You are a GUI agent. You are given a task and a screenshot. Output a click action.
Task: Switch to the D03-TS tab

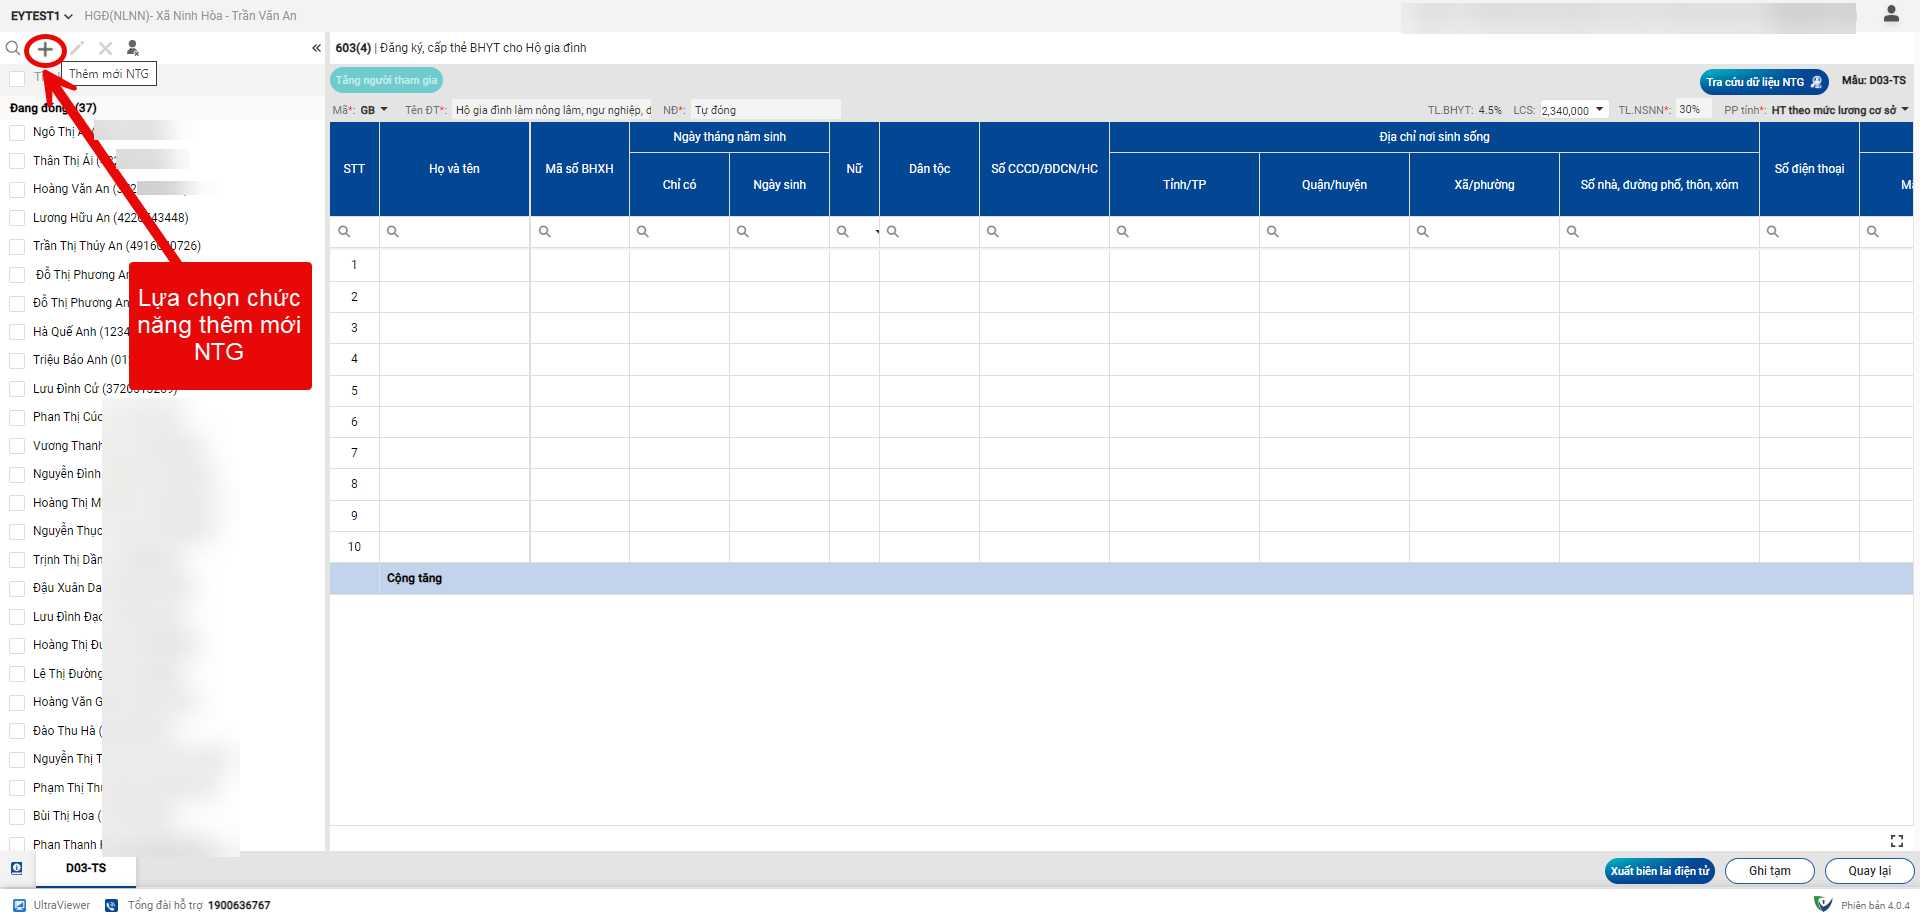86,868
